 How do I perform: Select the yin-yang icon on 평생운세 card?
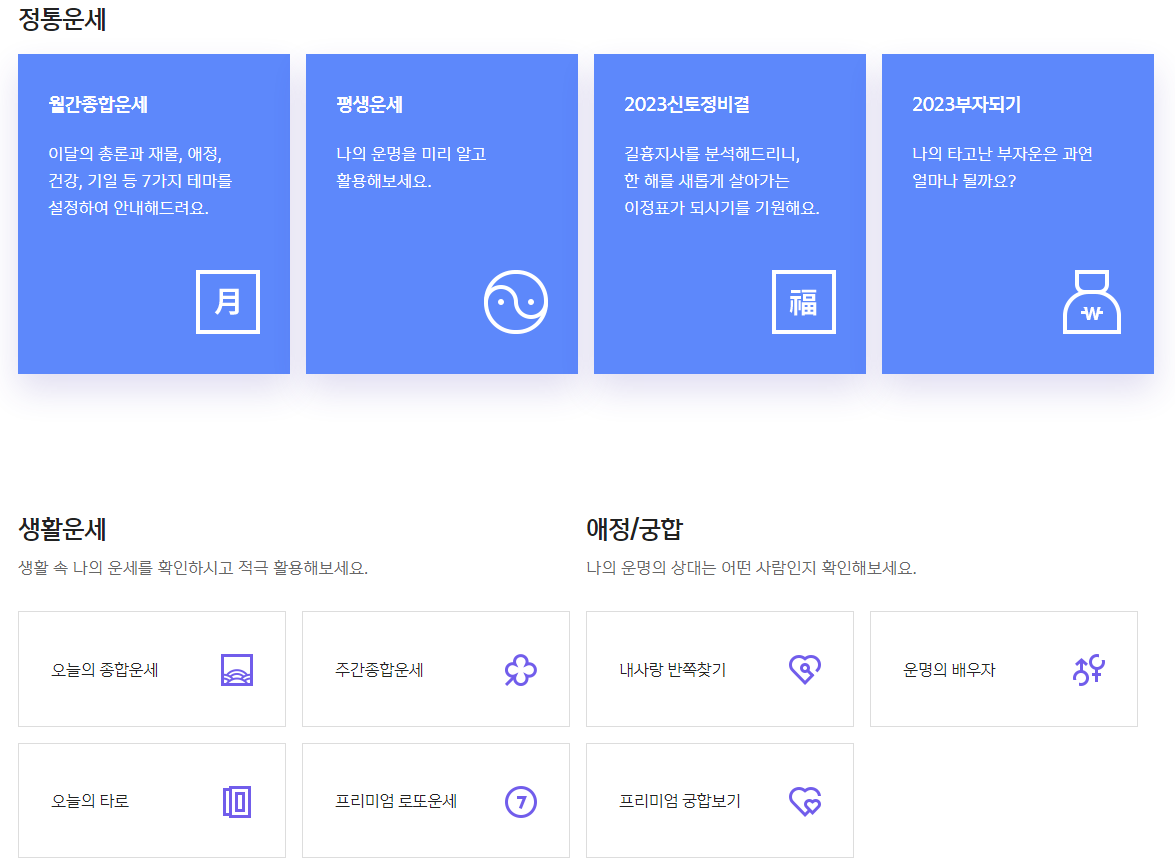(x=516, y=302)
